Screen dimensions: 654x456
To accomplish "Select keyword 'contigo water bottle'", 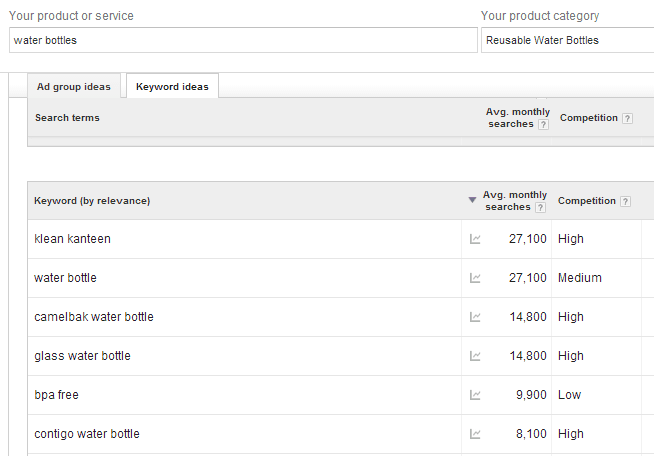I will click(x=87, y=434).
